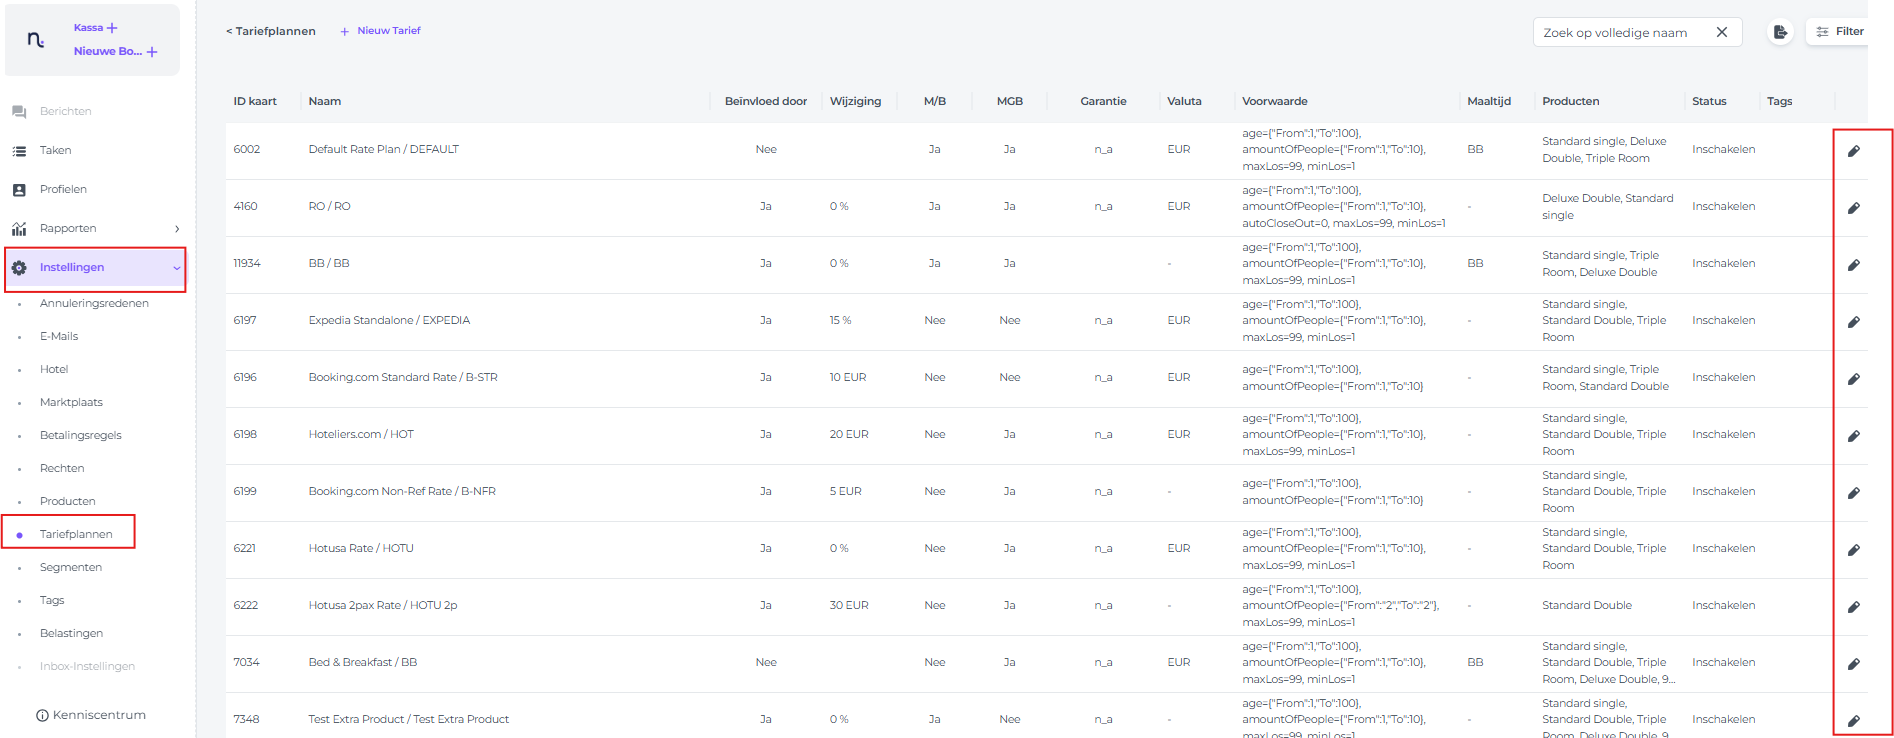Click the edit pencil for Default Rate Plan
Image resolution: width=1894 pixels, height=738 pixels.
point(1853,151)
